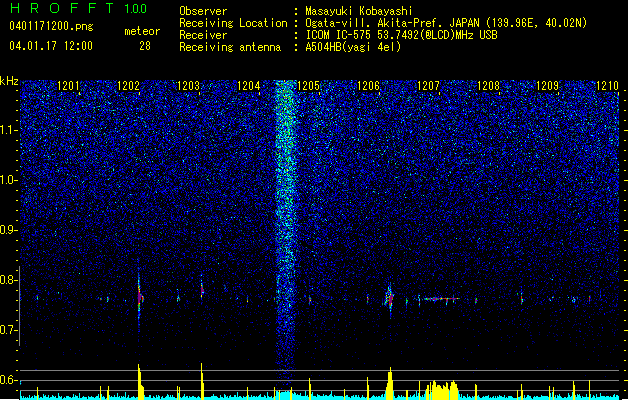This screenshot has height=400, width=629.
Task: Click the strong meteor echo after 1206
Action: click(x=390, y=299)
